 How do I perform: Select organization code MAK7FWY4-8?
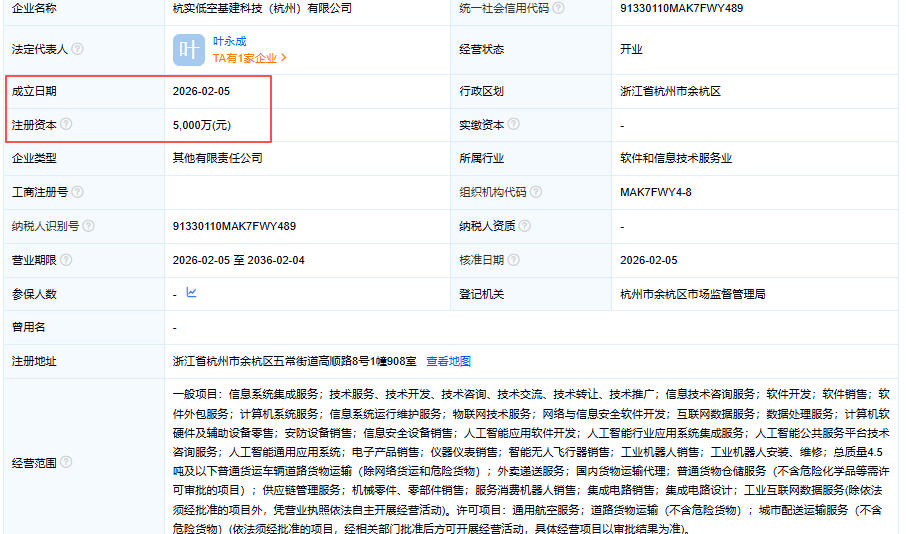(x=656, y=192)
